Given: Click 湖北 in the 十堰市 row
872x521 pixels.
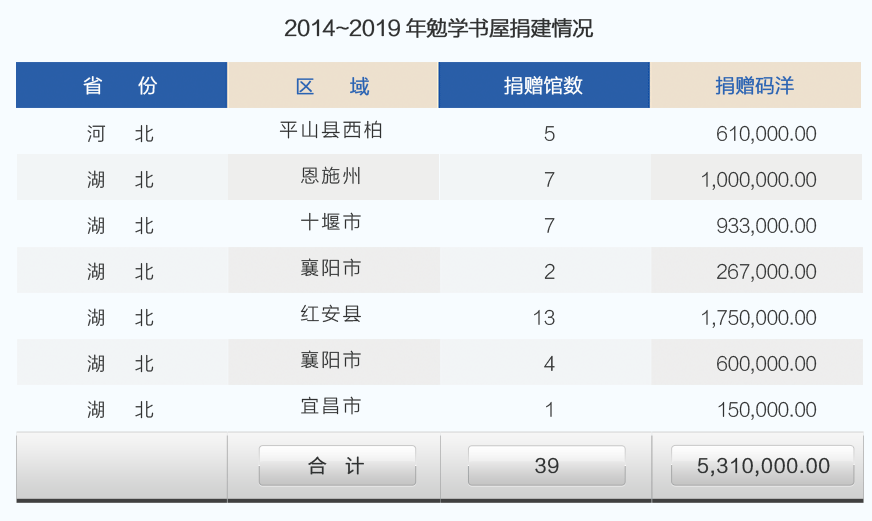Looking at the screenshot, I should [120, 226].
